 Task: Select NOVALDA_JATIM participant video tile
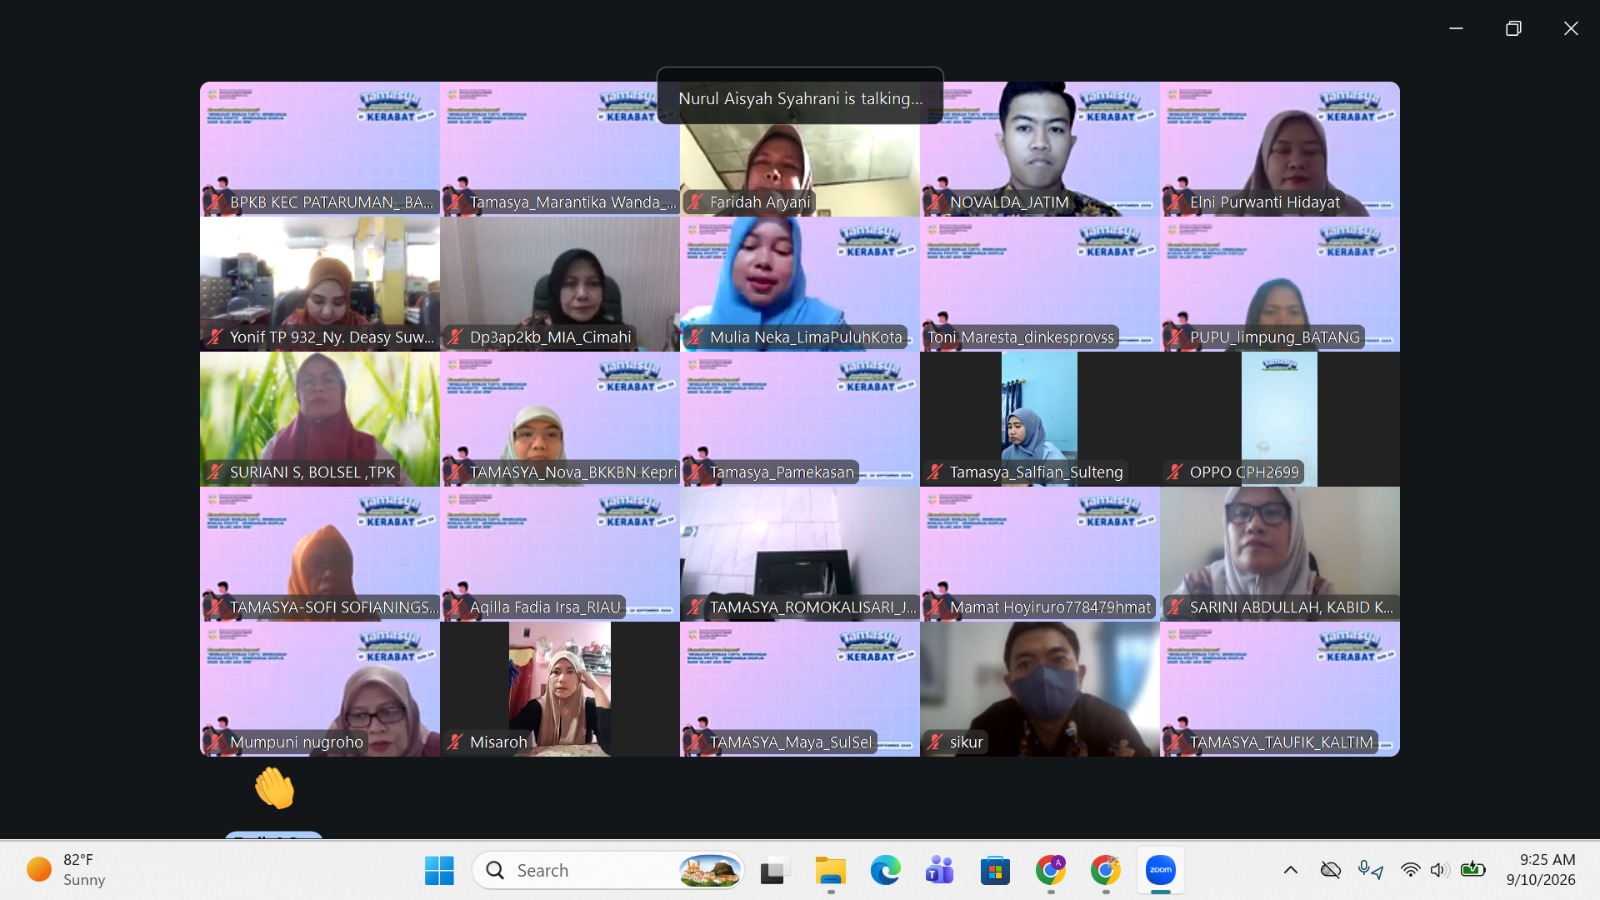click(1040, 149)
